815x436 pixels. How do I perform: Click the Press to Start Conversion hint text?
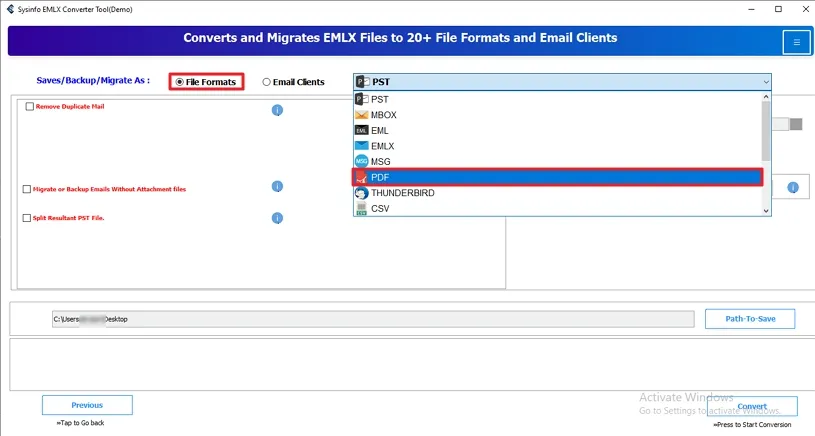pos(752,425)
